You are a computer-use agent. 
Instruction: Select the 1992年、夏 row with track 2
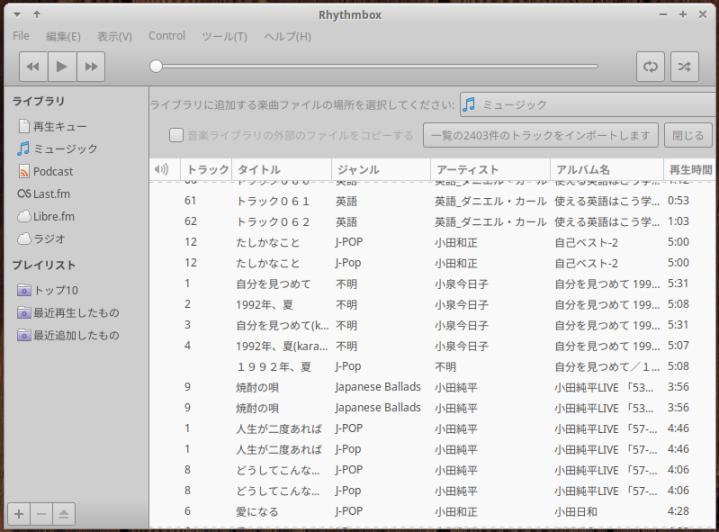(432, 305)
